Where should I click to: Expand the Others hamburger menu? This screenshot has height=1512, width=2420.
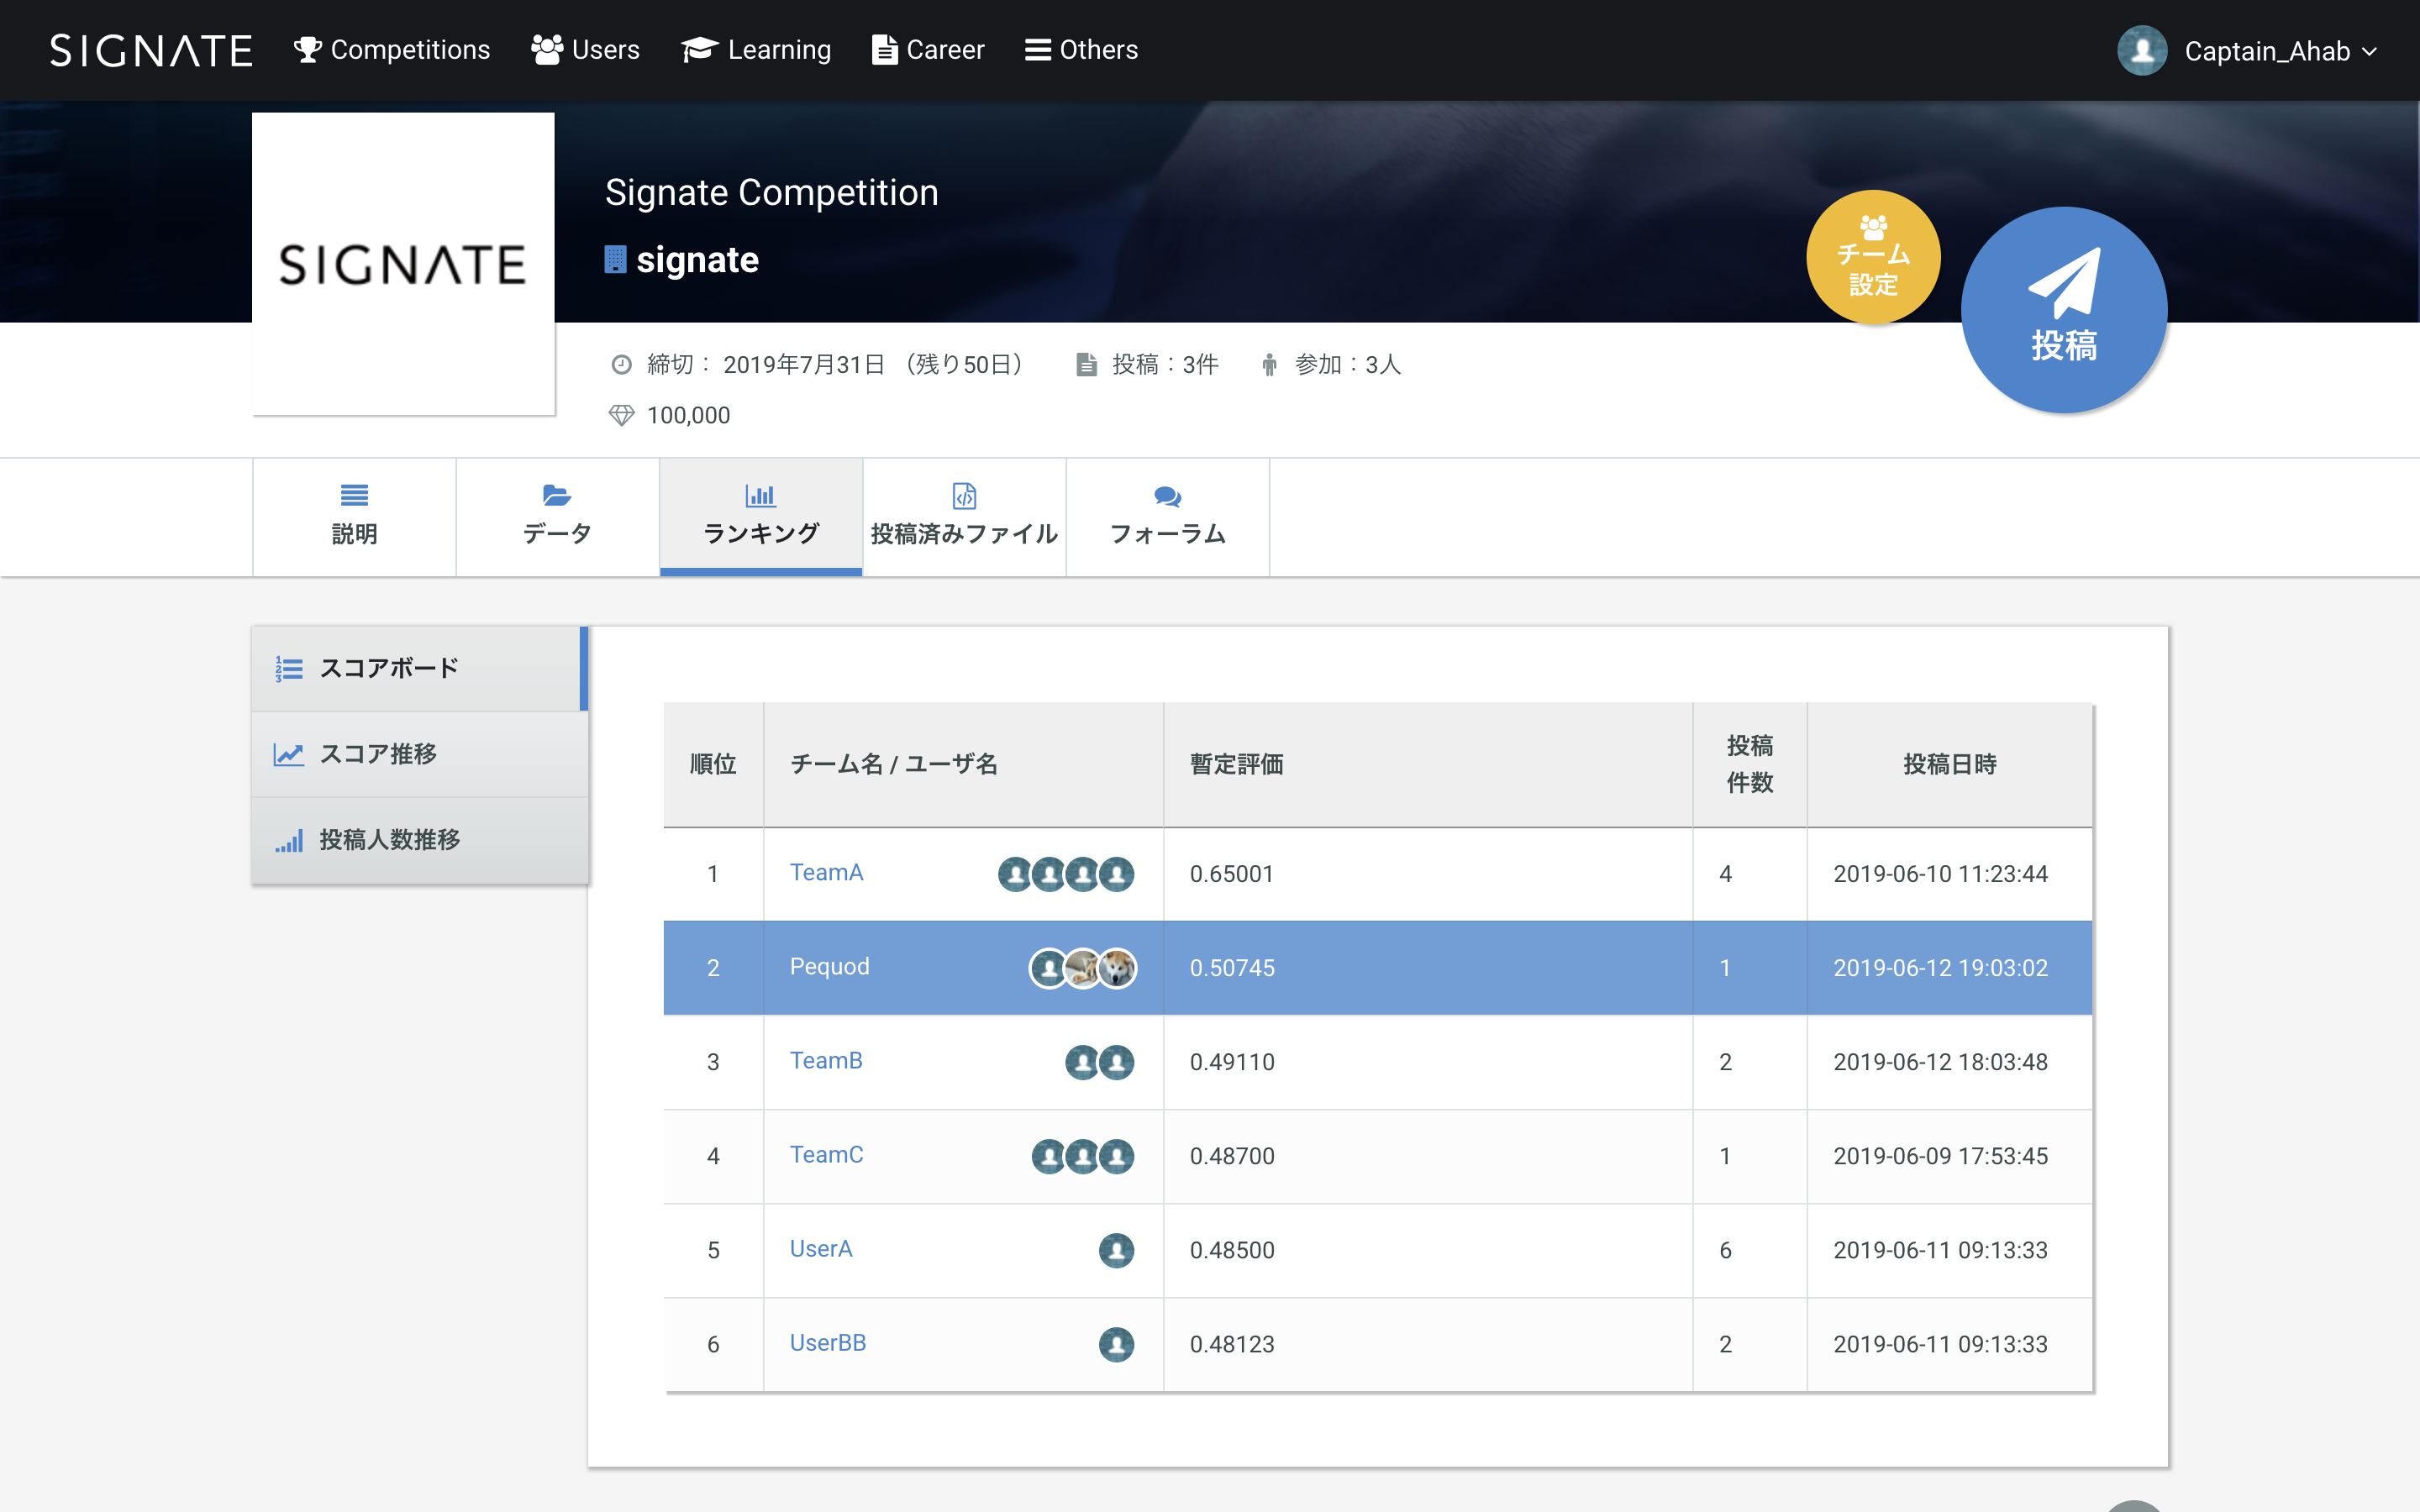(1081, 50)
